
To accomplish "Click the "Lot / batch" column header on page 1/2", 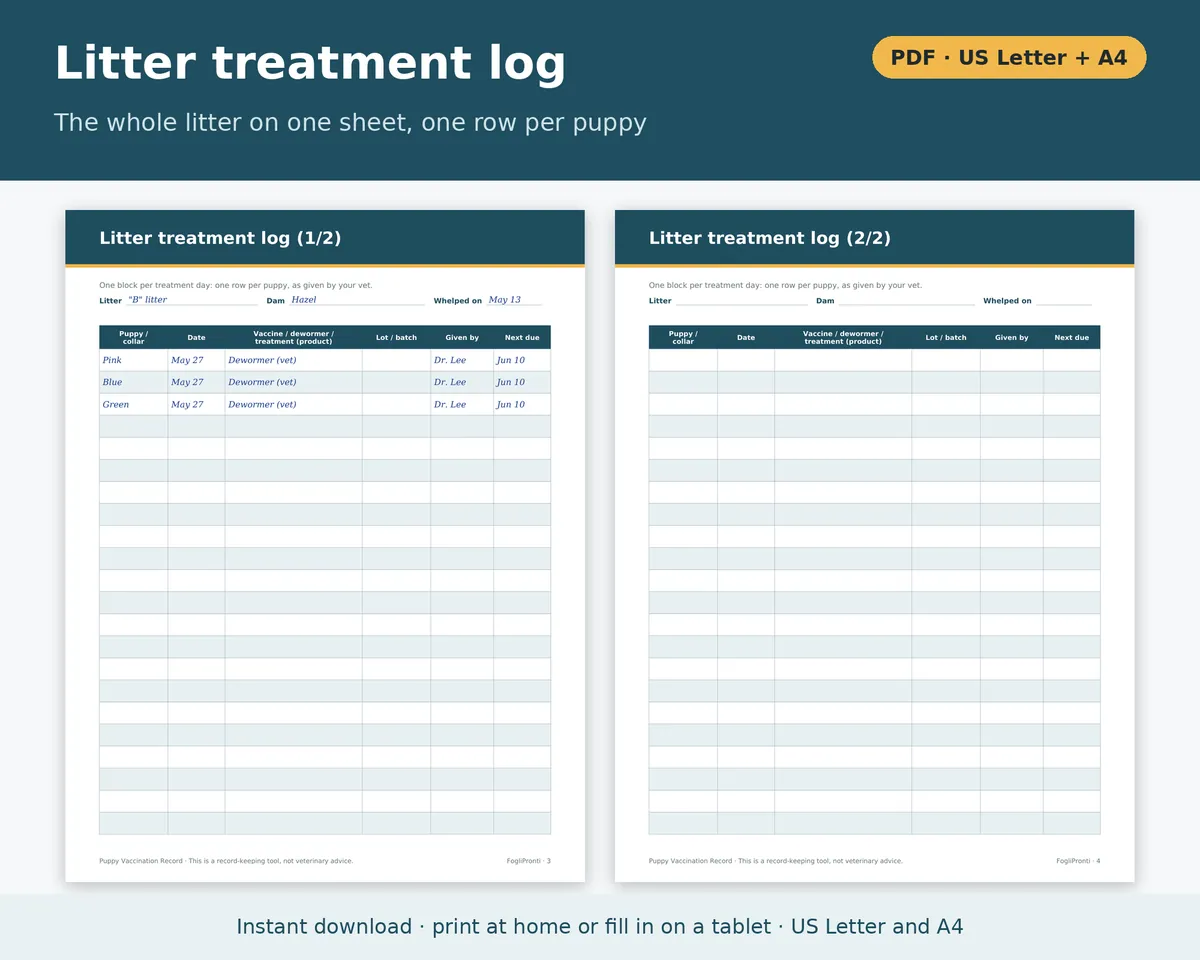I will [396, 337].
